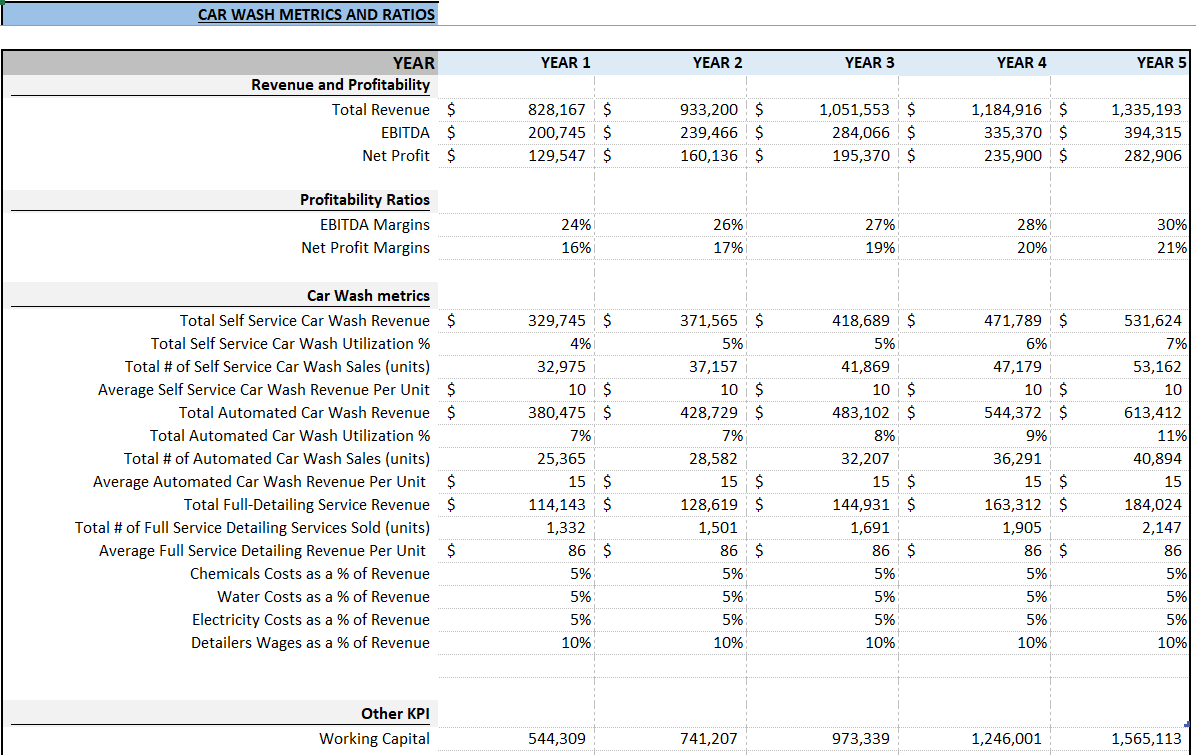Select the YEAR 3 column header
Screen dimensions: 1196x755
(x=869, y=62)
